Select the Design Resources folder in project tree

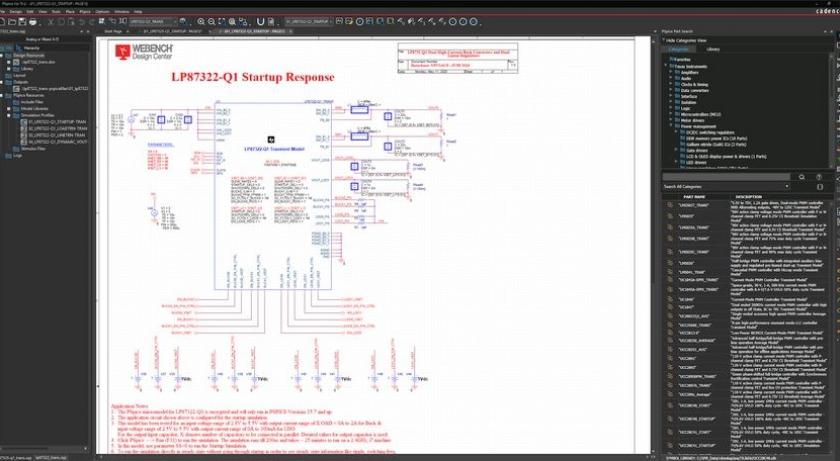[x=28, y=55]
